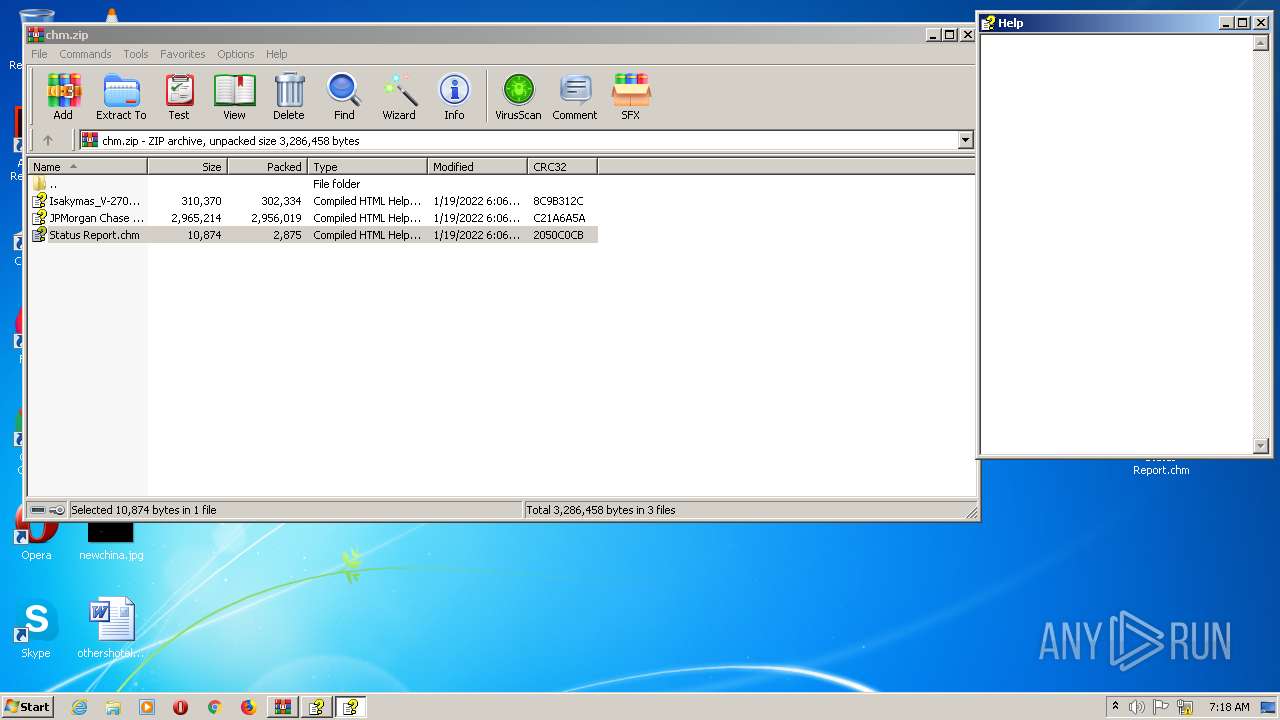Viewport: 1280px width, 720px height.
Task: Select Isakymas_V-270 chm file
Action: tap(313, 201)
